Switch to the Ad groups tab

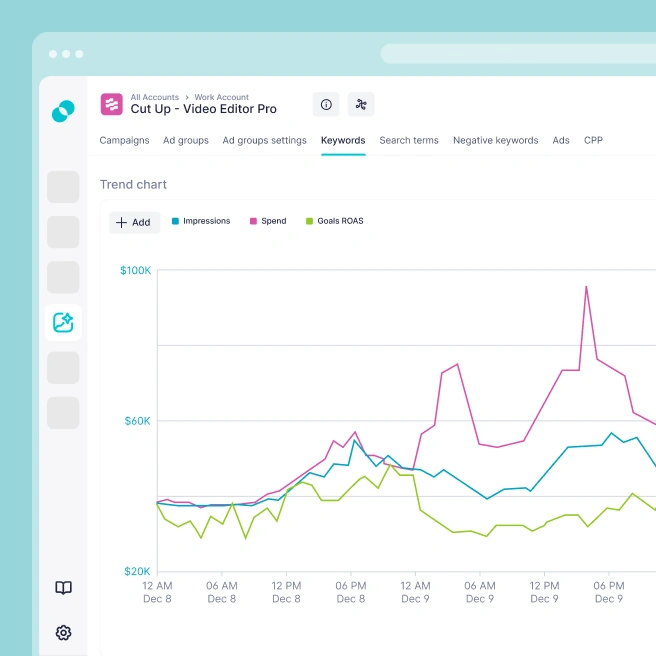click(186, 140)
